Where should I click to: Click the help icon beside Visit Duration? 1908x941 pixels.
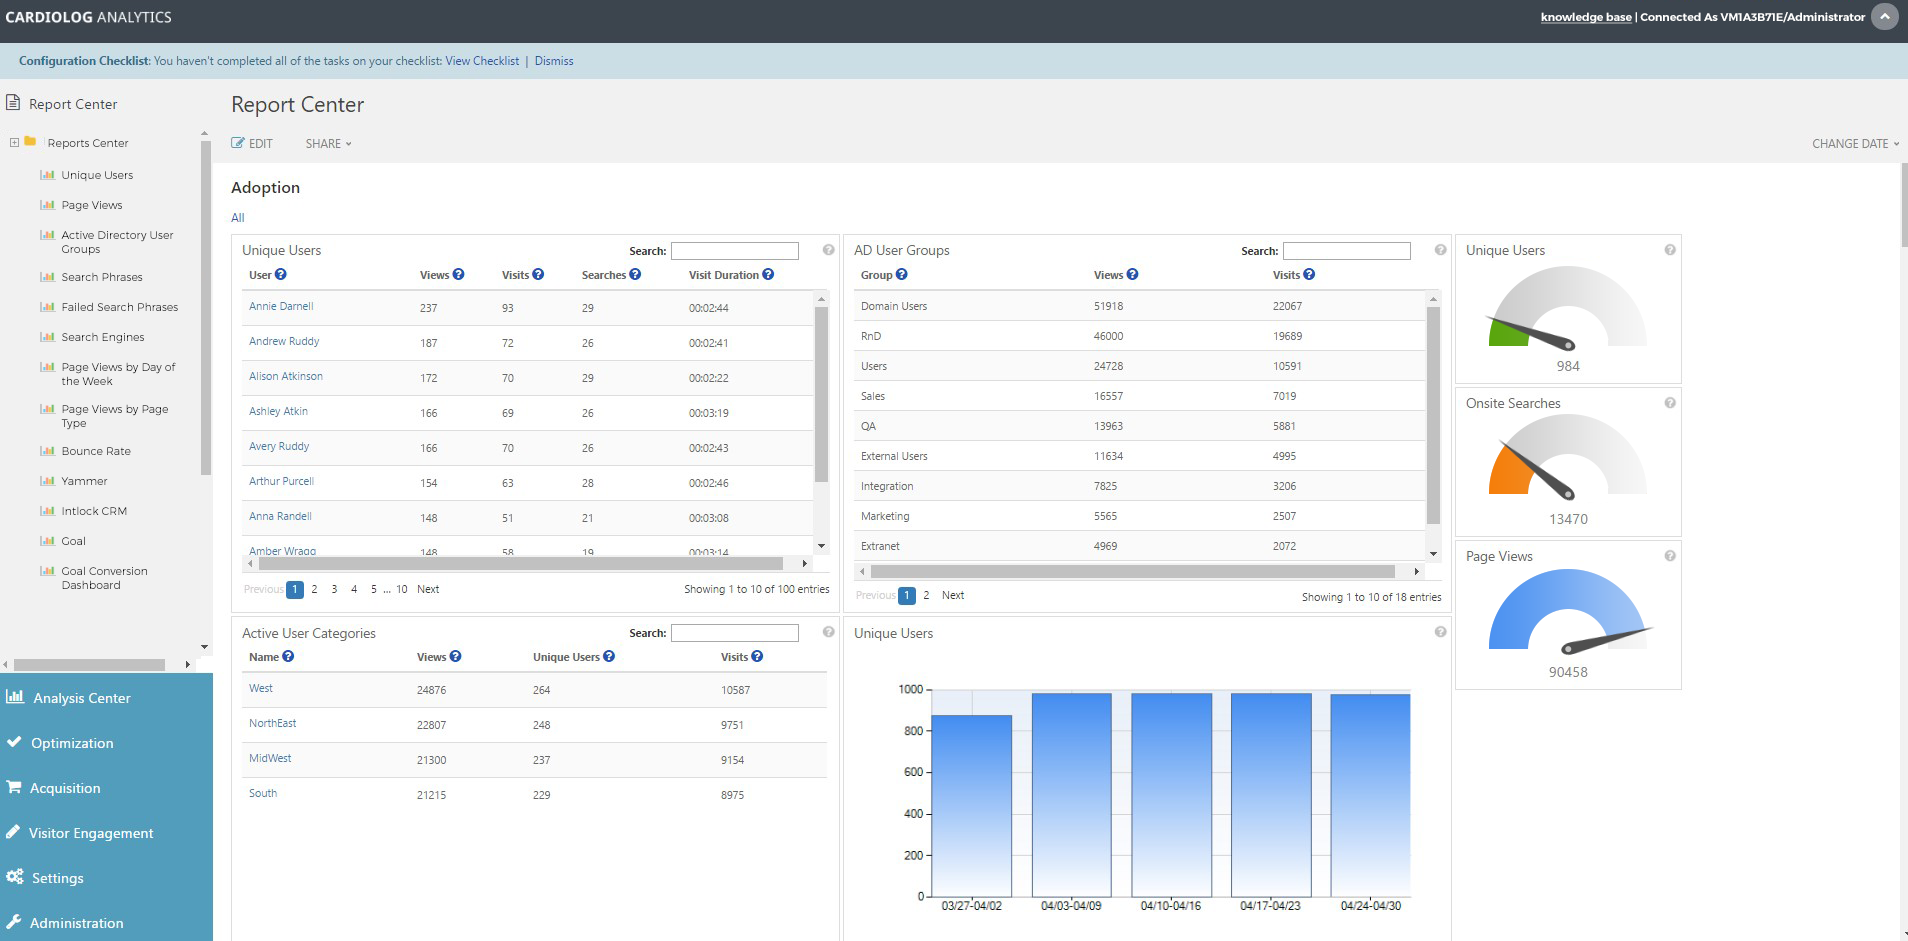[x=768, y=274]
